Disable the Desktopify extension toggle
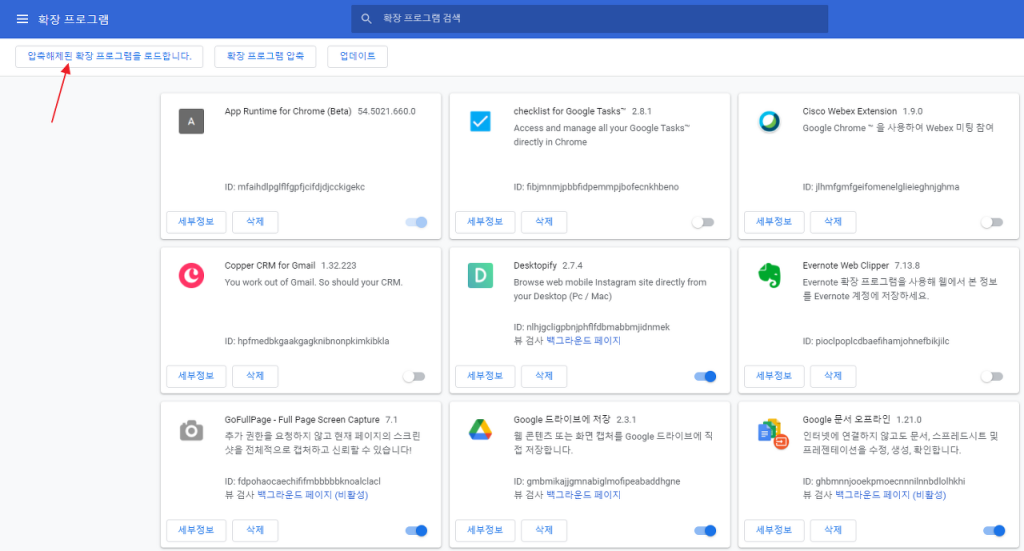1024x551 pixels. point(705,376)
